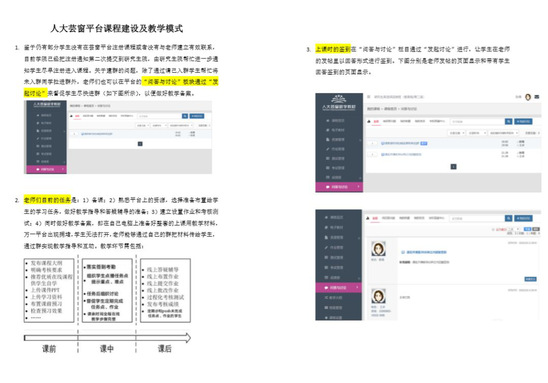Click the school crest logo in the upper-right screenshot sidebar
This screenshot has height=383, width=548.
click(339, 99)
